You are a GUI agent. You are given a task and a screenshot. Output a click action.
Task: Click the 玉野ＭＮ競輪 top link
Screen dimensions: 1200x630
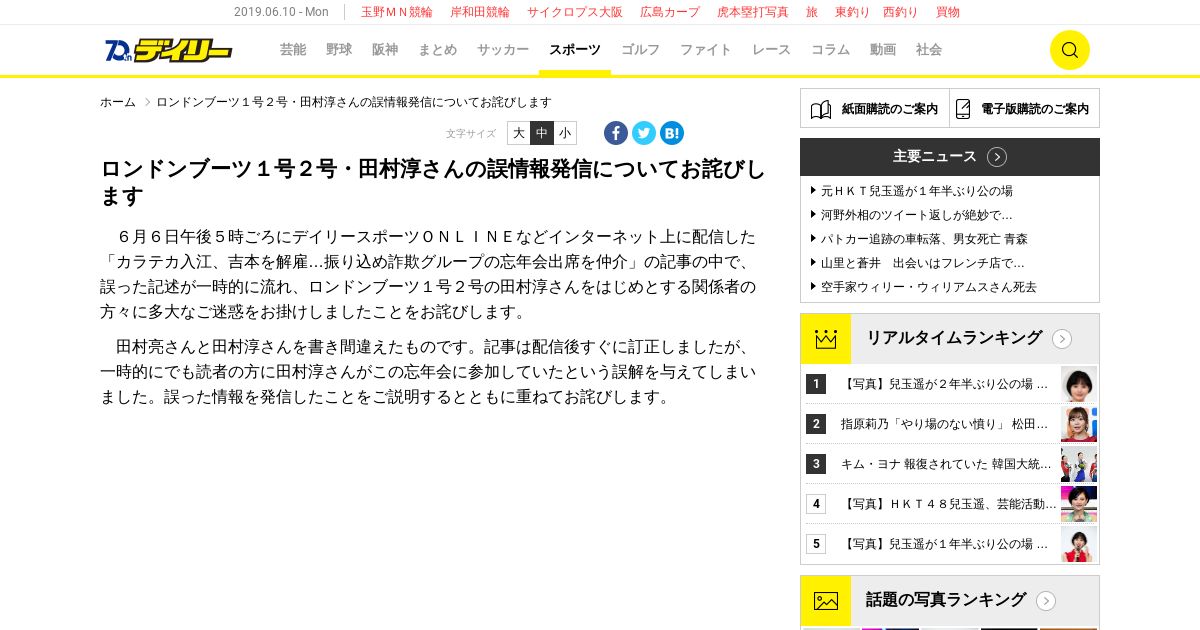click(397, 12)
